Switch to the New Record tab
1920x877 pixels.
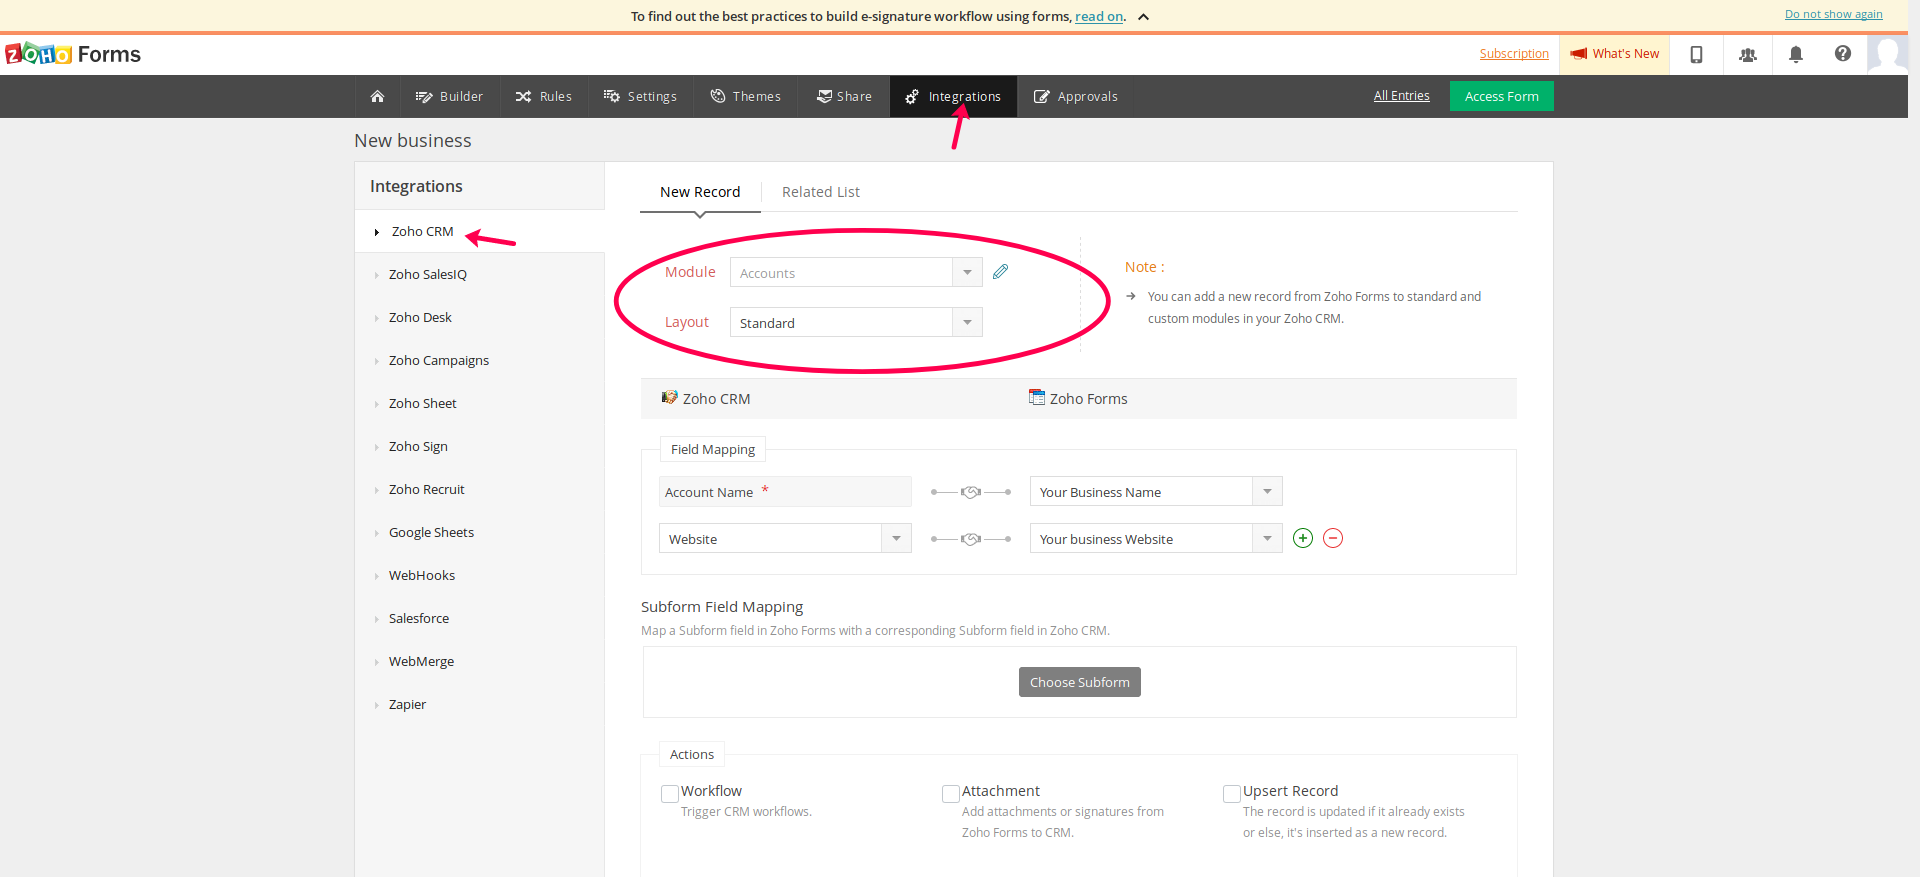pyautogui.click(x=700, y=192)
